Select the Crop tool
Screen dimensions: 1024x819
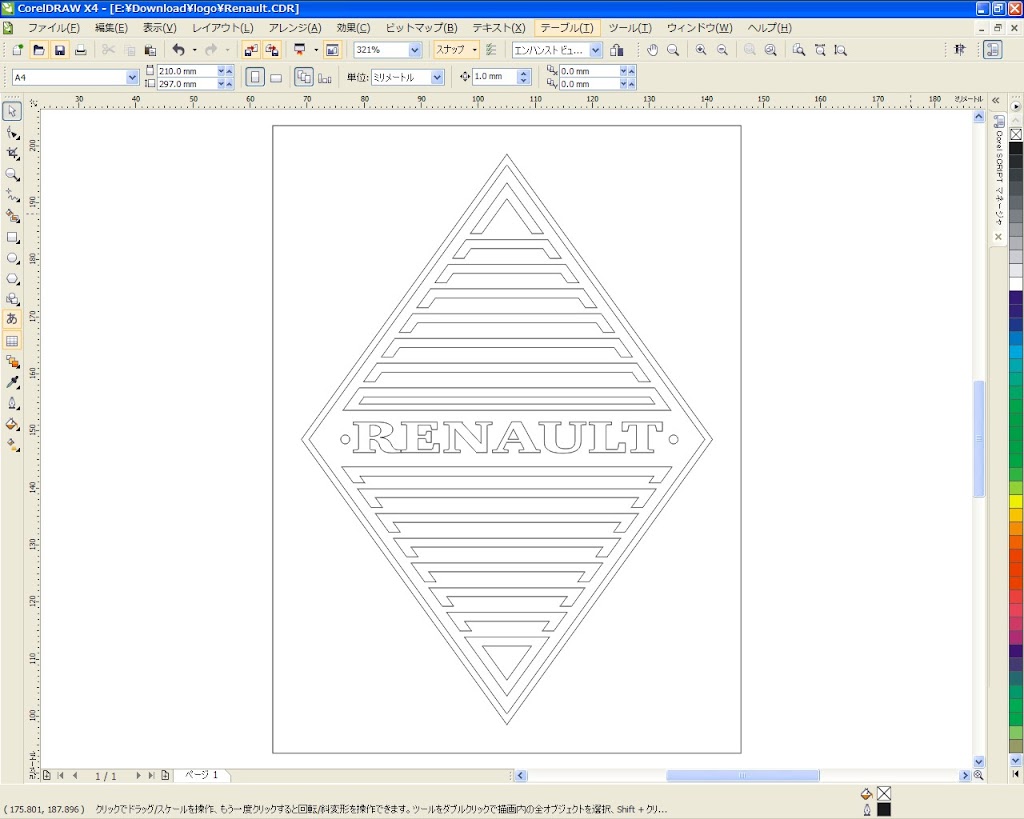(x=12, y=153)
